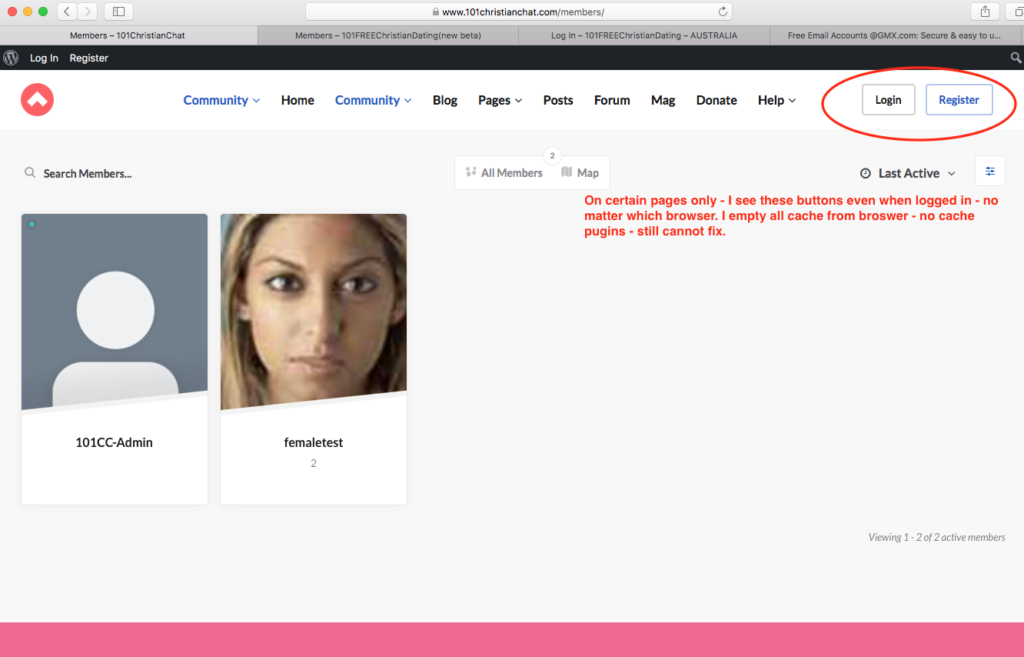Click the Safari back arrow
The width and height of the screenshot is (1024, 657).
pos(67,12)
